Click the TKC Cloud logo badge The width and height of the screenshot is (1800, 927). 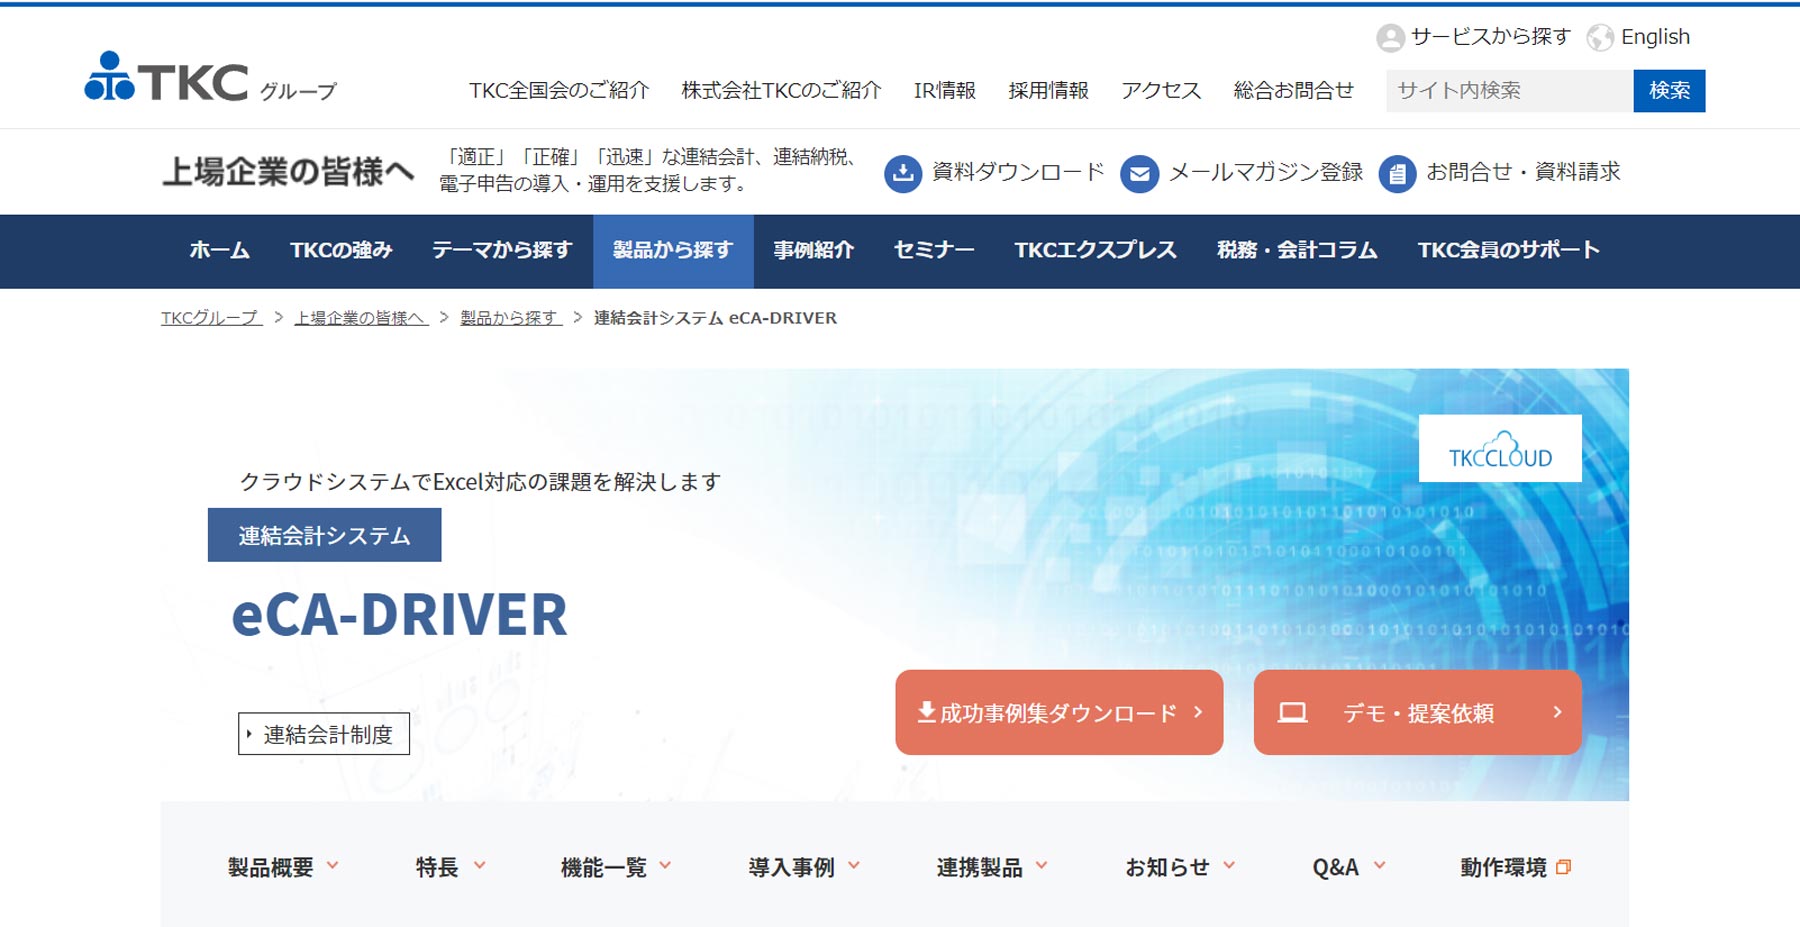click(1500, 448)
